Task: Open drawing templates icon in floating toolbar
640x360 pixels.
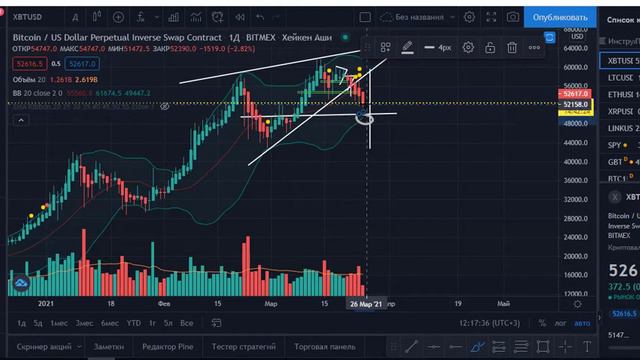Action: tap(385, 48)
